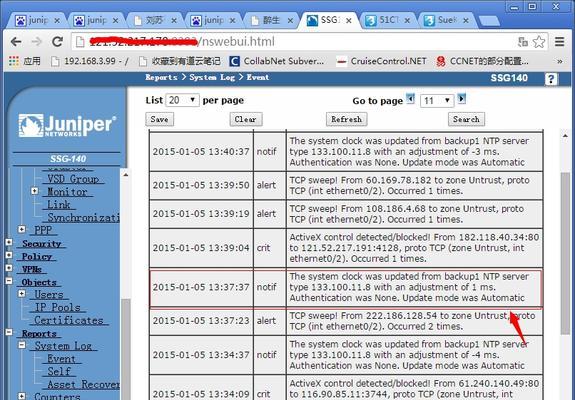The image size is (575, 400).
Task: Expand the Security tree node
Action: 9,242
